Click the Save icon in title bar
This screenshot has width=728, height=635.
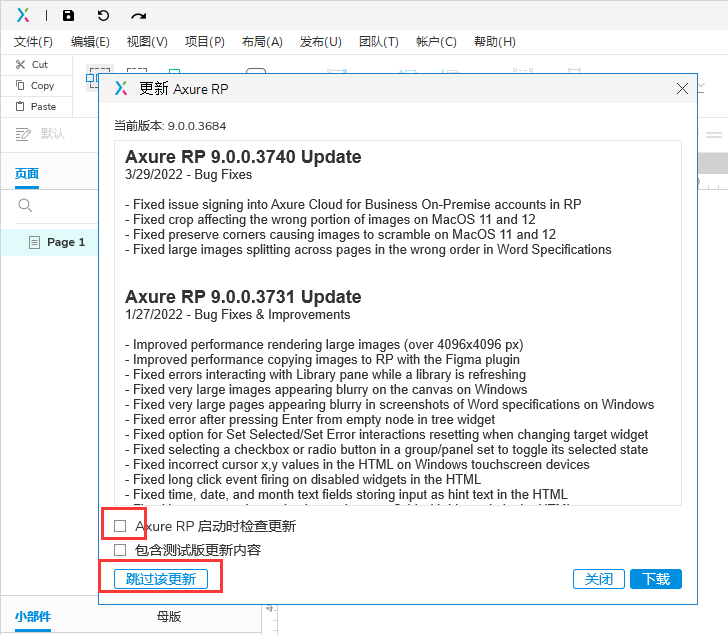(68, 16)
